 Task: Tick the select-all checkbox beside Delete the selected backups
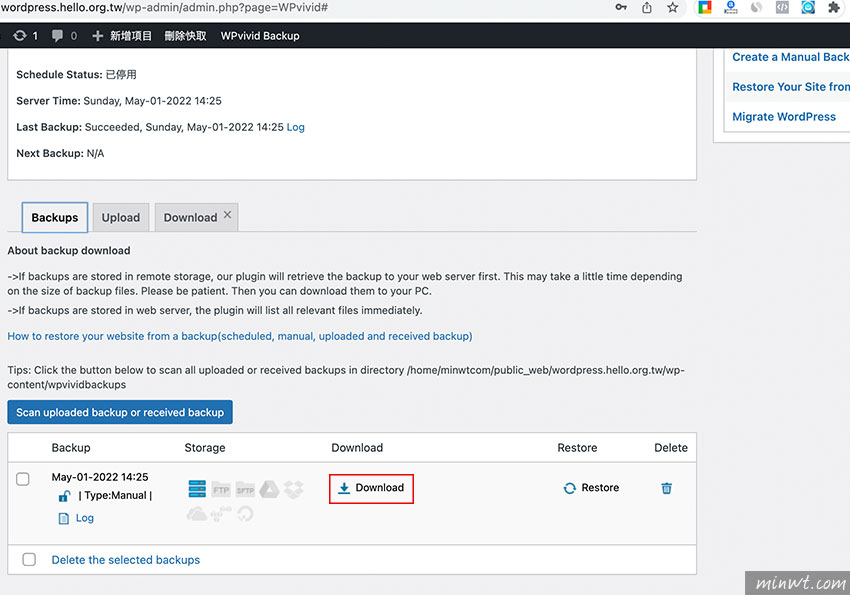coord(29,559)
